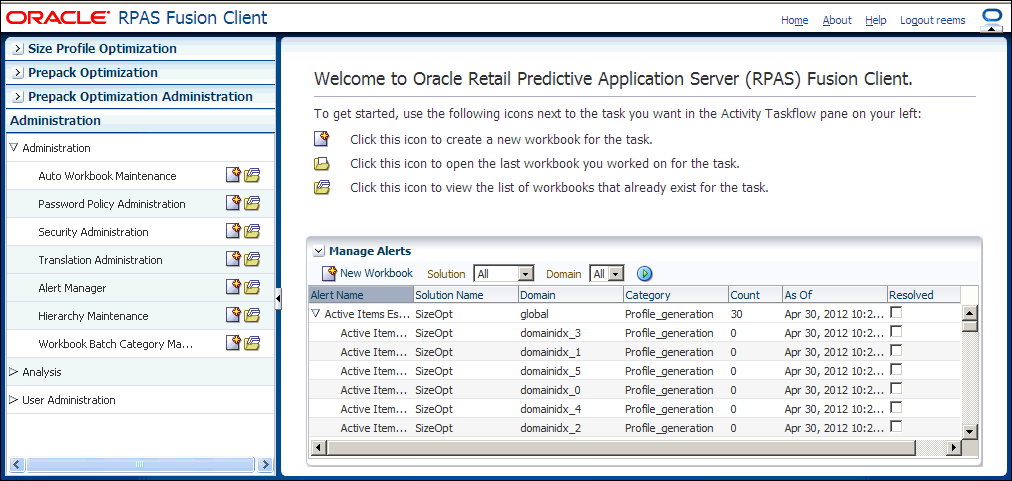1012x481 pixels.
Task: View existing workbooks for Workbook Batch Category
Action: (252, 343)
